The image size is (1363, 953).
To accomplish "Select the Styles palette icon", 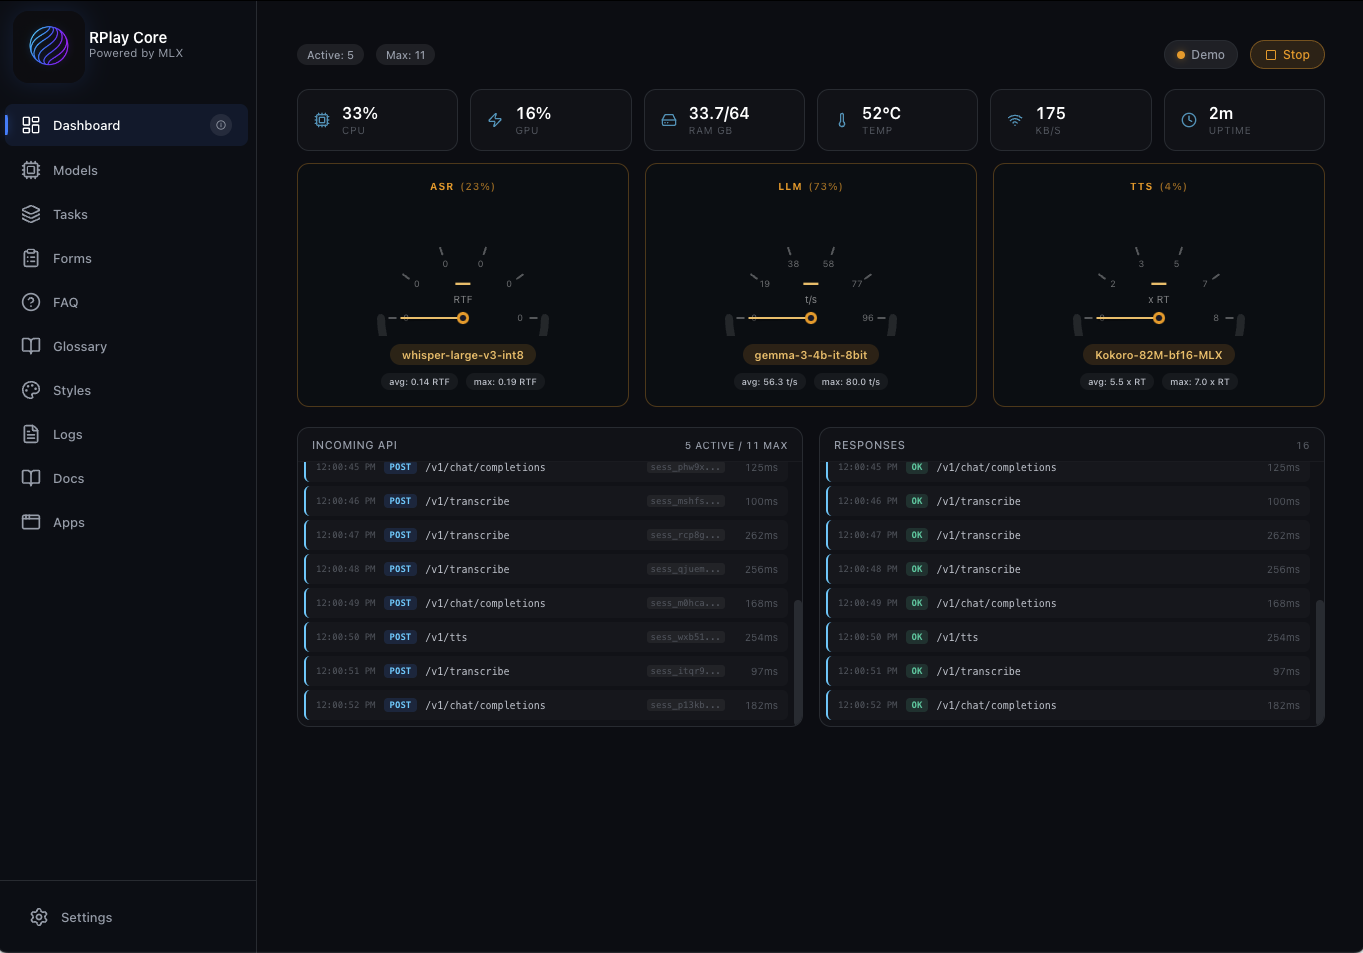I will coord(30,390).
